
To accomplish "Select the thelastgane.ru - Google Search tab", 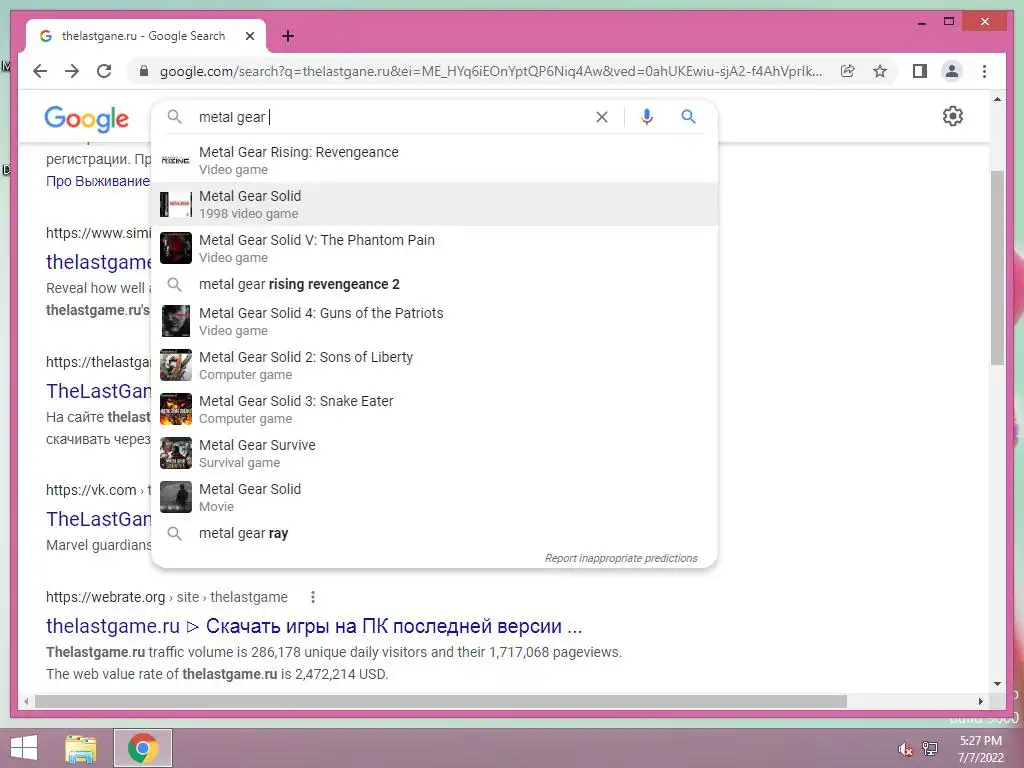I will tap(146, 36).
